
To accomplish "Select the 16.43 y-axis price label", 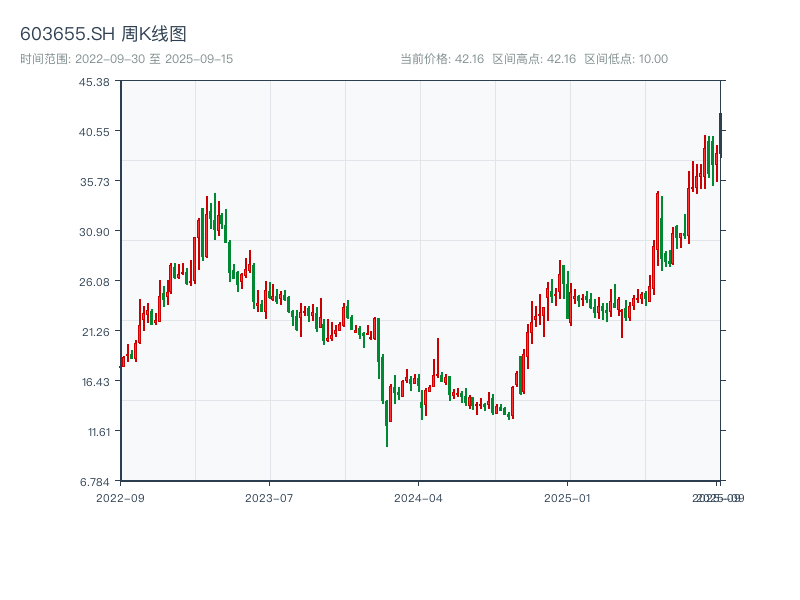I will click(x=96, y=381).
